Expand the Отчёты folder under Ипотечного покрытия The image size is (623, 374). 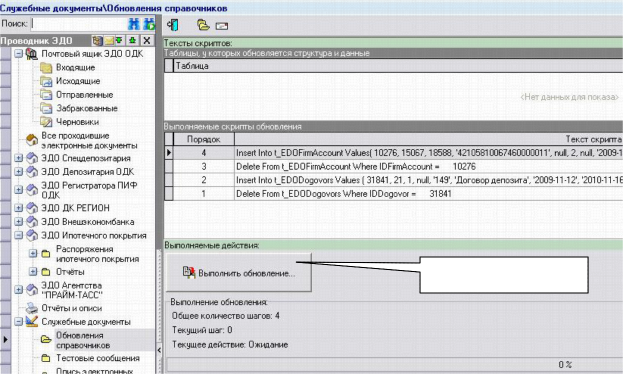33,272
